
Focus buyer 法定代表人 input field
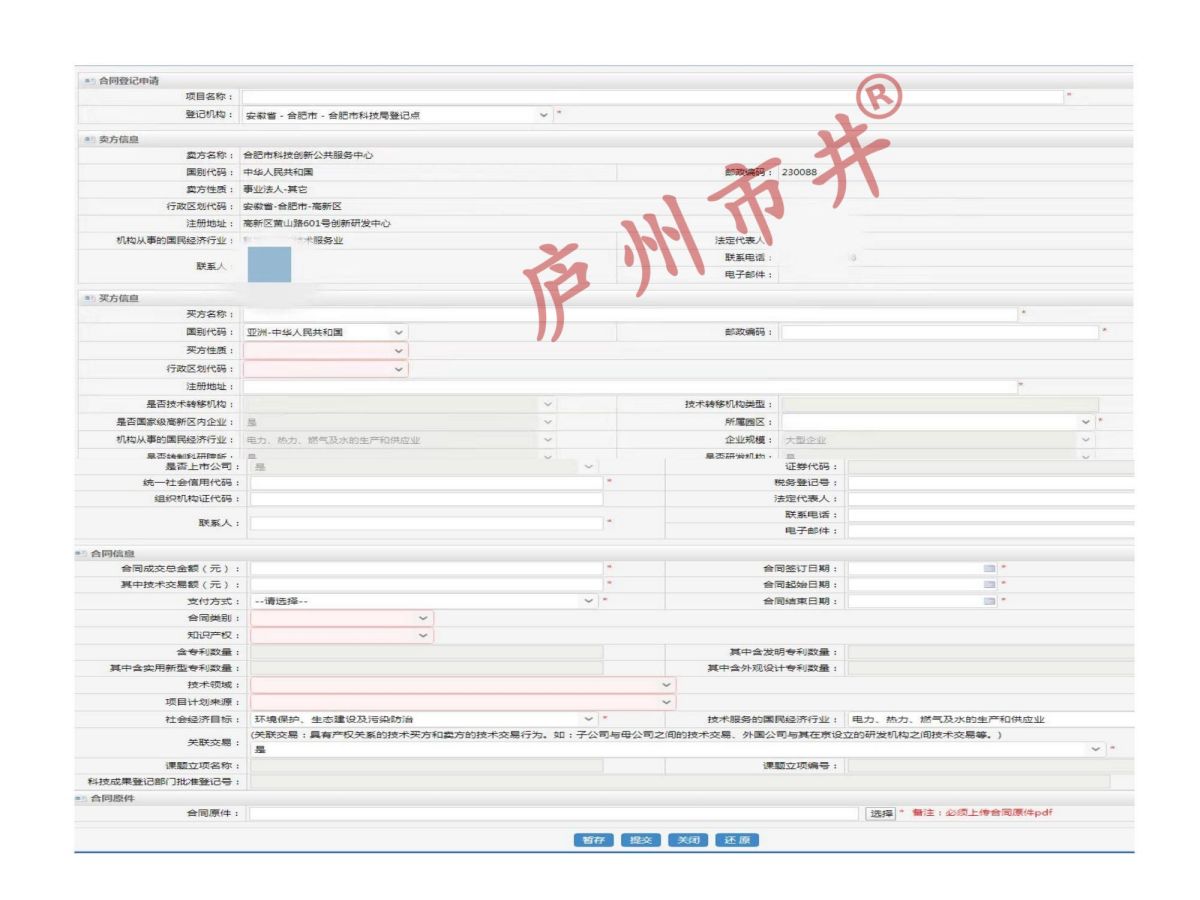pos(992,499)
